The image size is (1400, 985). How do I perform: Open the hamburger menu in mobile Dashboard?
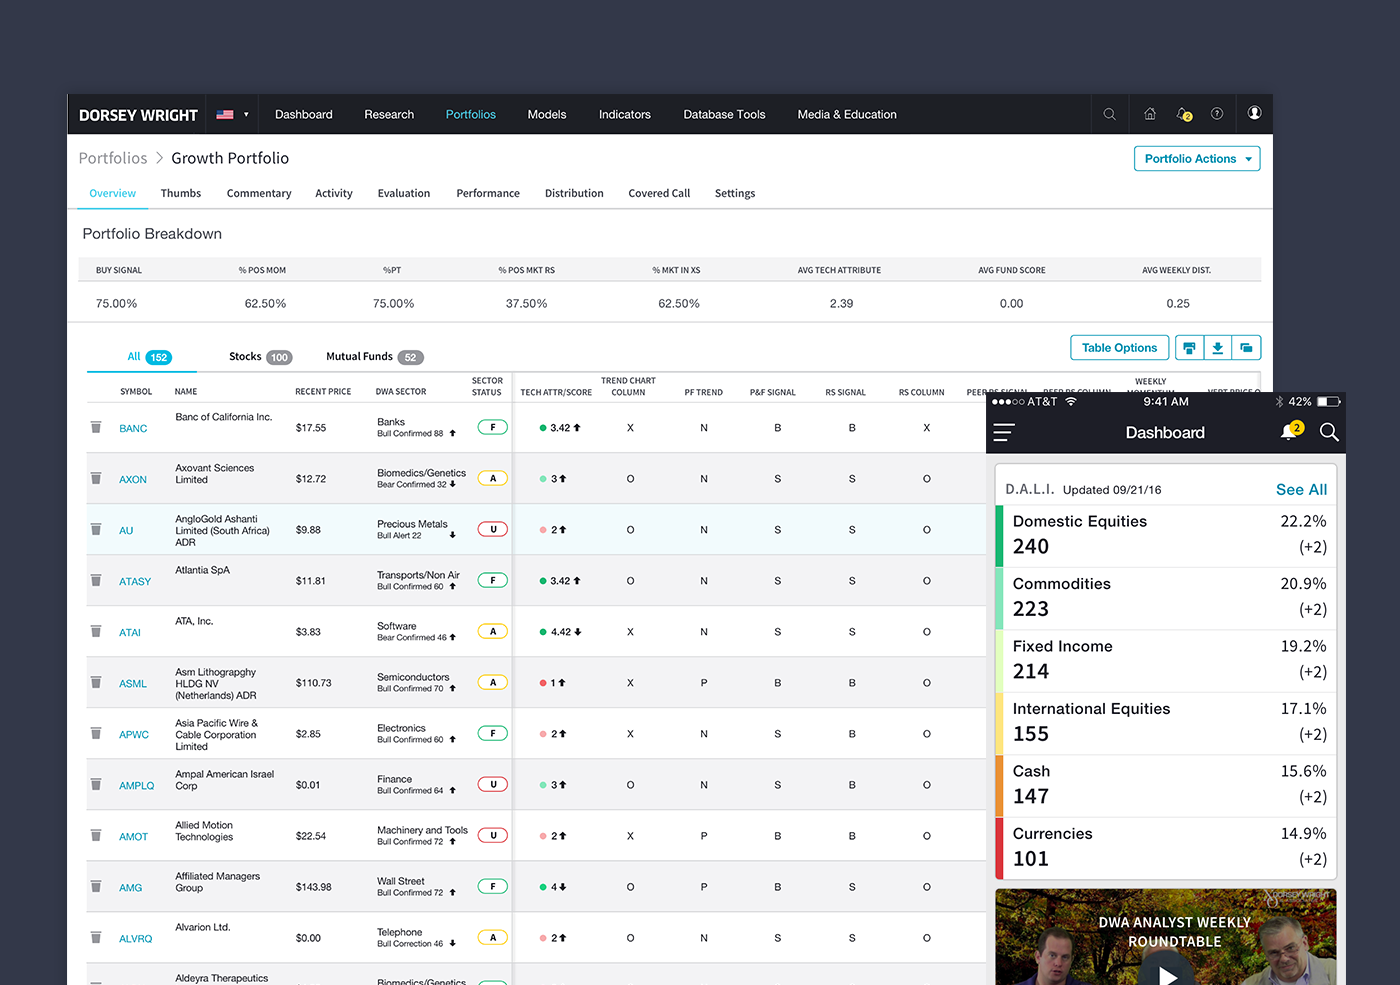[1004, 432]
